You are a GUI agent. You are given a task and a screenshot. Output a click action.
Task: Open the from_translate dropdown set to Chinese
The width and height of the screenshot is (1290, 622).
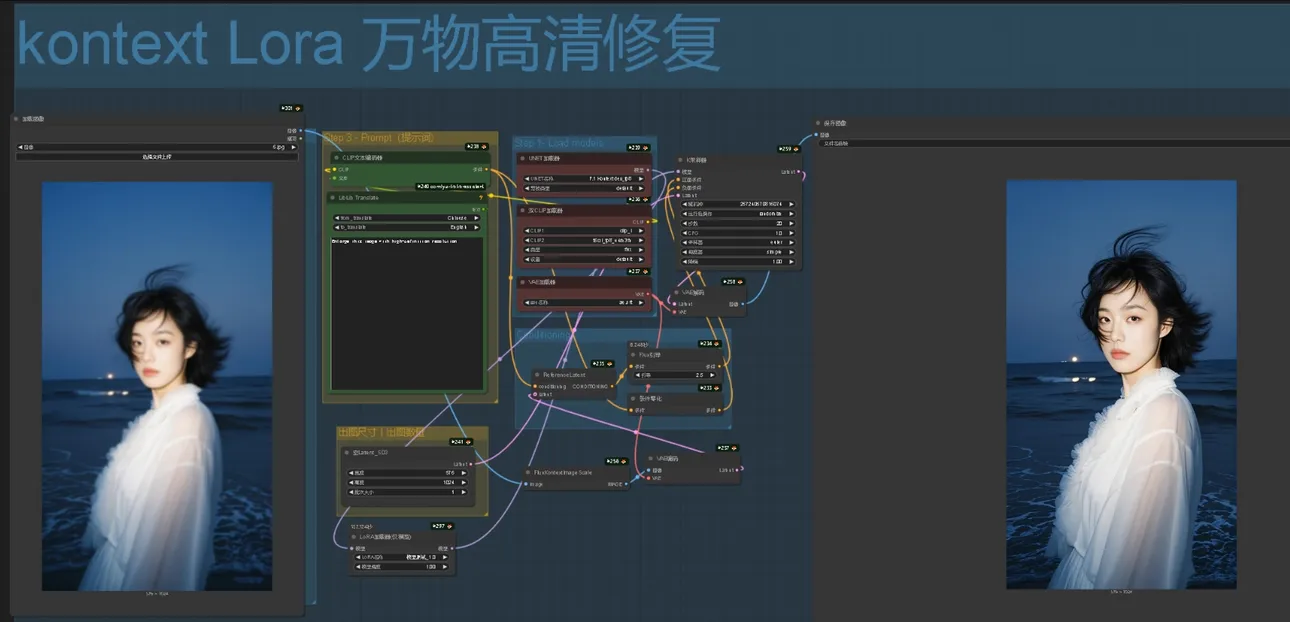(x=407, y=218)
